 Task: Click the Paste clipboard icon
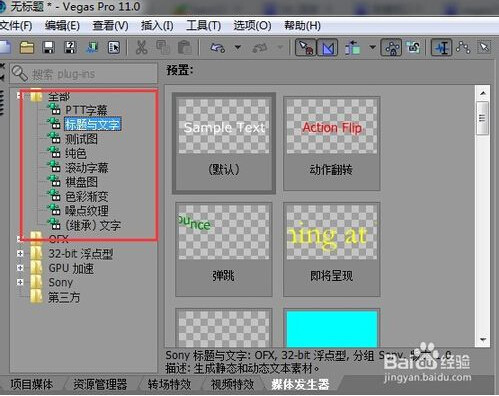point(184,48)
